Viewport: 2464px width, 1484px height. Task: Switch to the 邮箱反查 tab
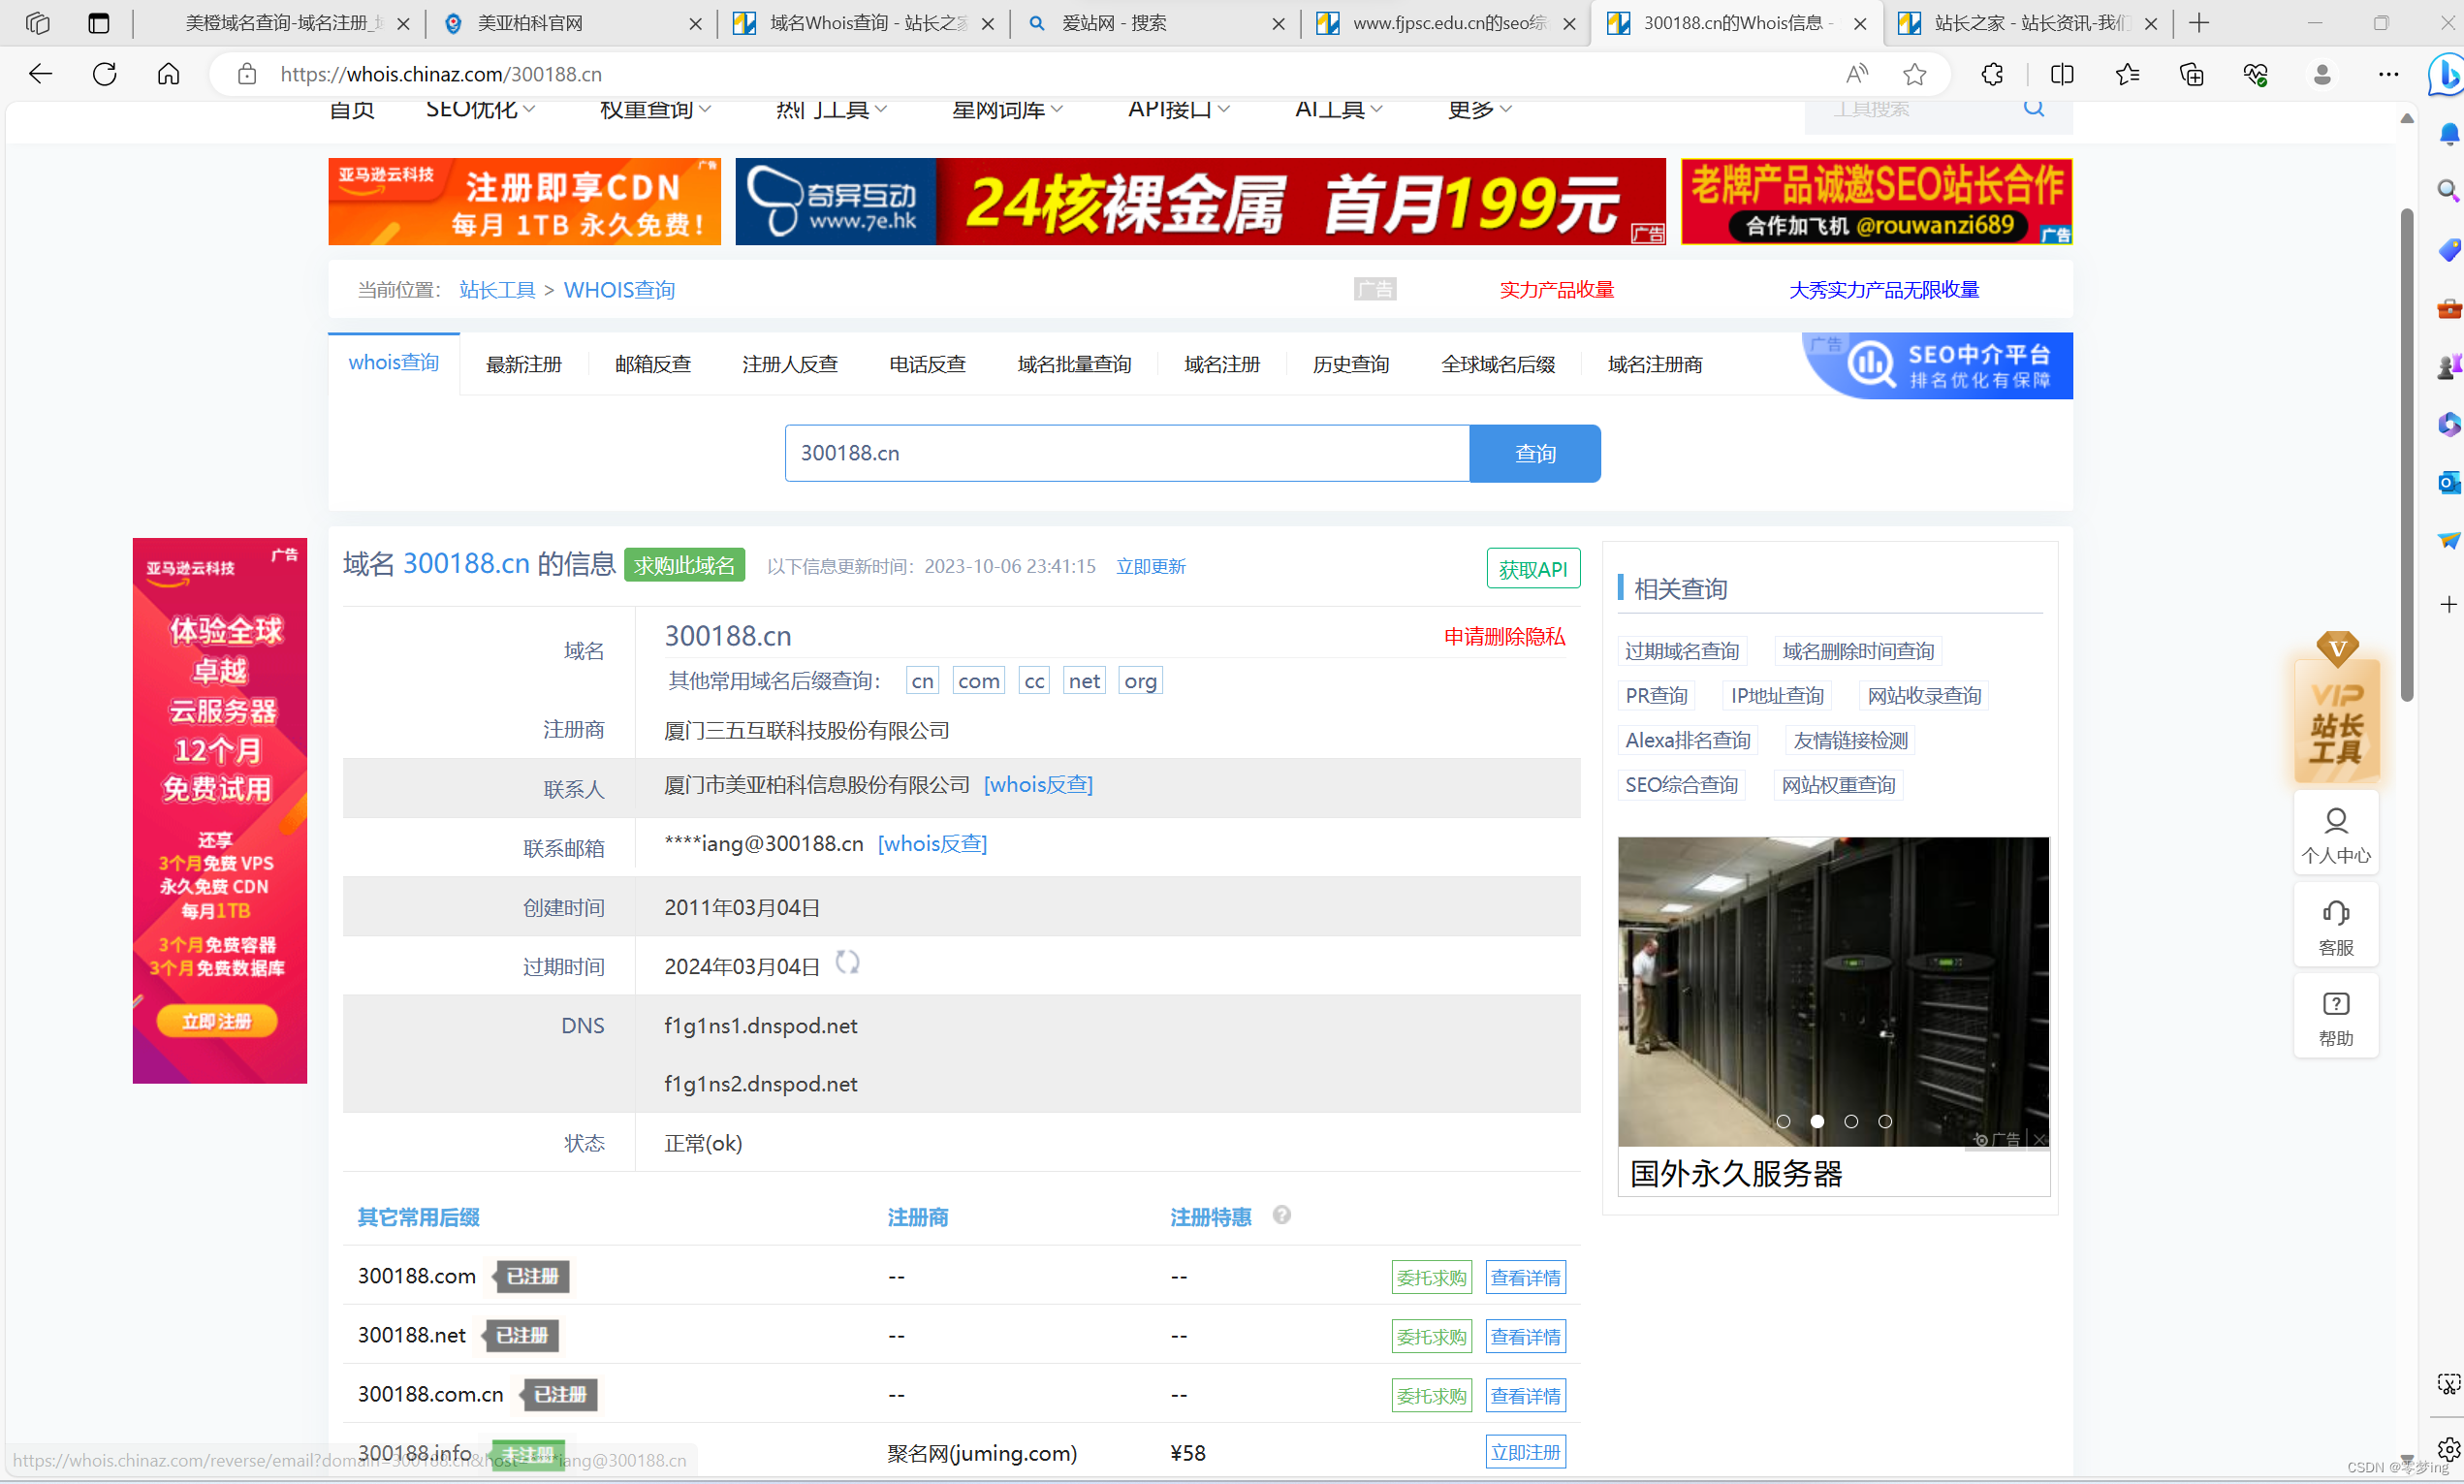(653, 365)
